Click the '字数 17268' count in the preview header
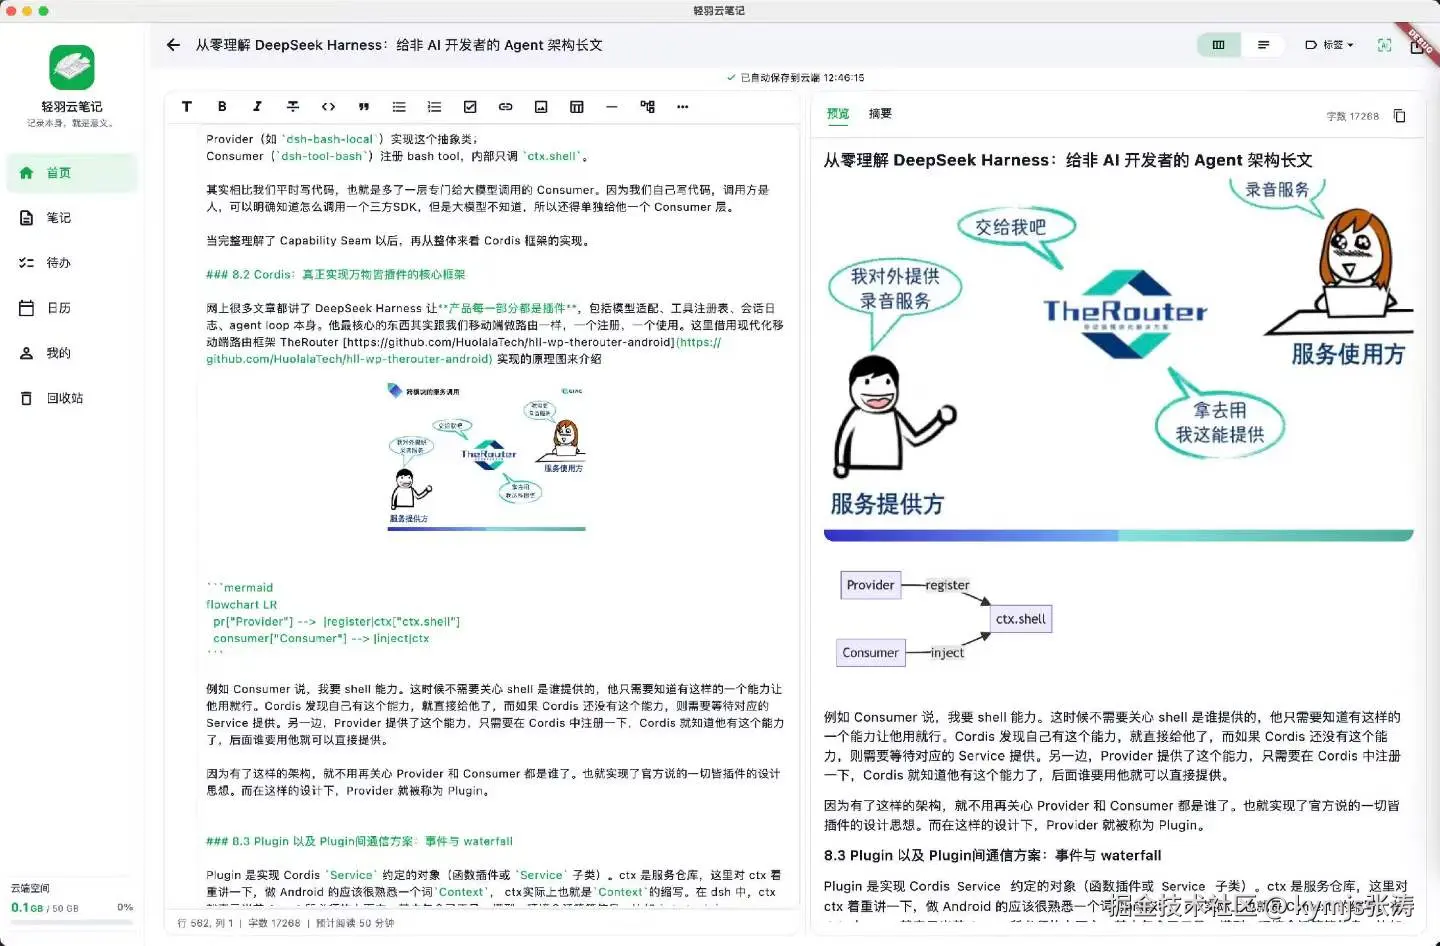The image size is (1440, 946). coord(1353,116)
